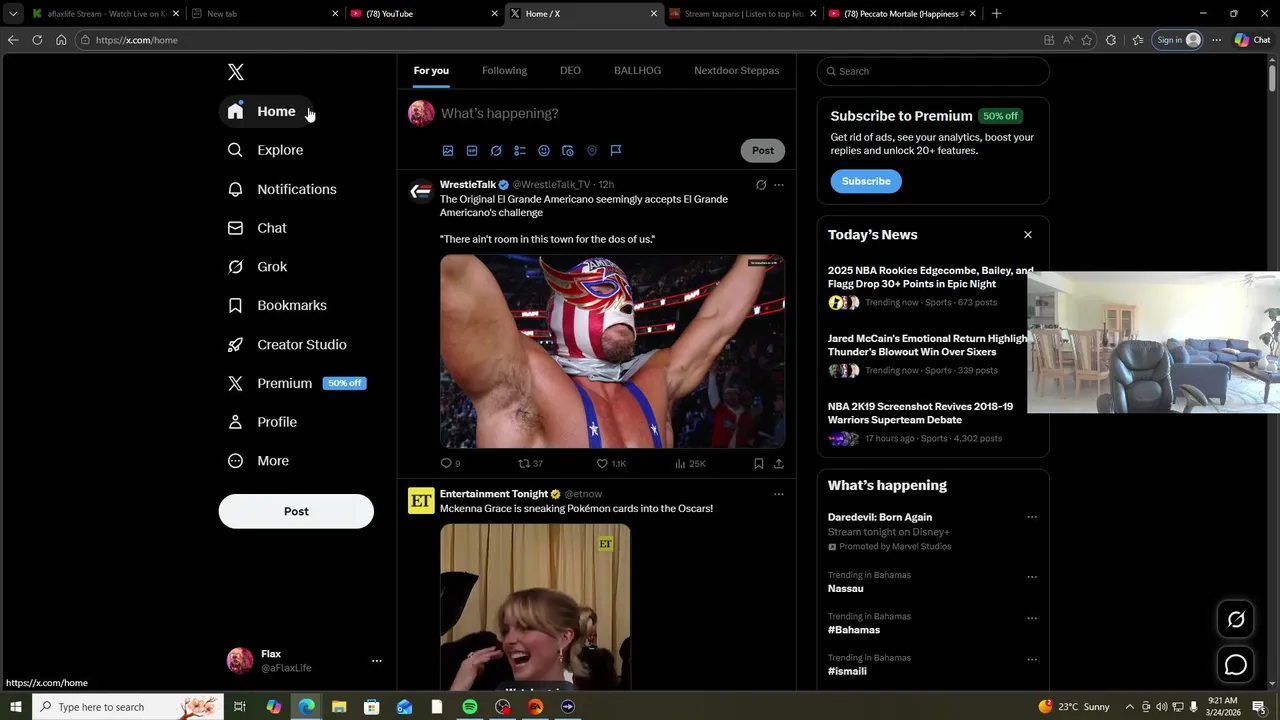
Task: Open options for Nassau trend
Action: point(1032,577)
